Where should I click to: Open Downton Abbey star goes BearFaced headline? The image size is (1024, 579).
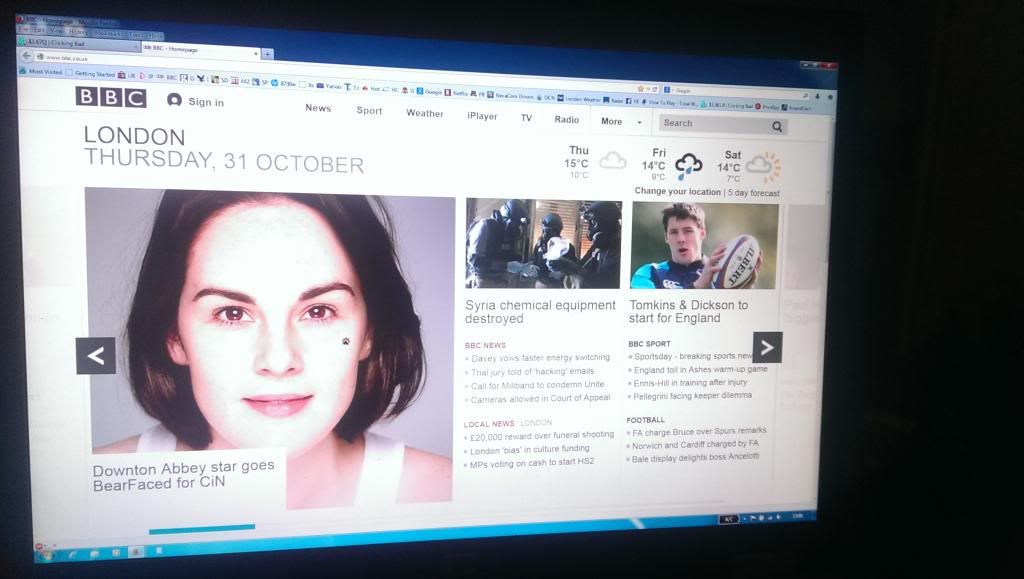click(184, 476)
